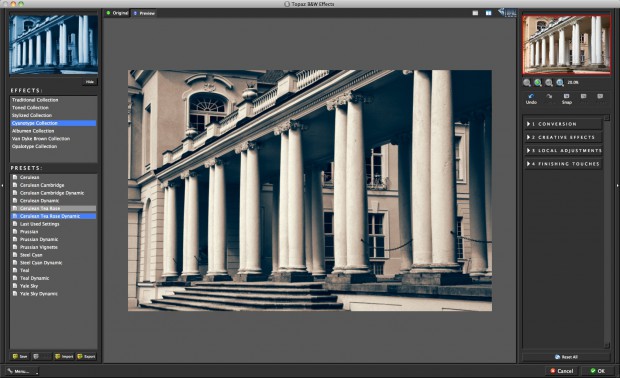The width and height of the screenshot is (620, 378).
Task: Expand the 2 Creative Effects section
Action: tap(564, 137)
